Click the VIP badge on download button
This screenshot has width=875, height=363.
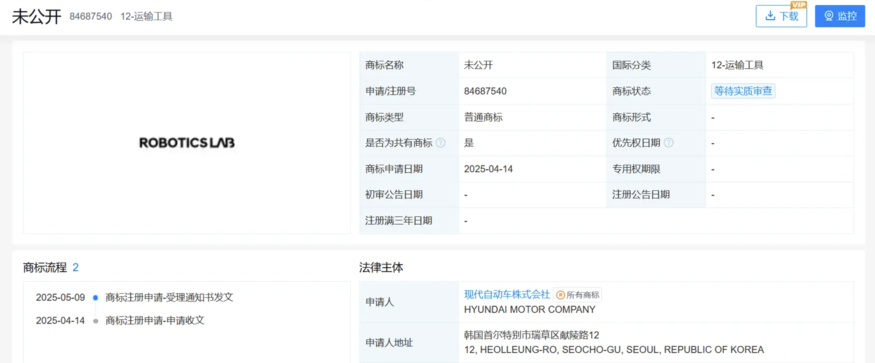(x=799, y=5)
